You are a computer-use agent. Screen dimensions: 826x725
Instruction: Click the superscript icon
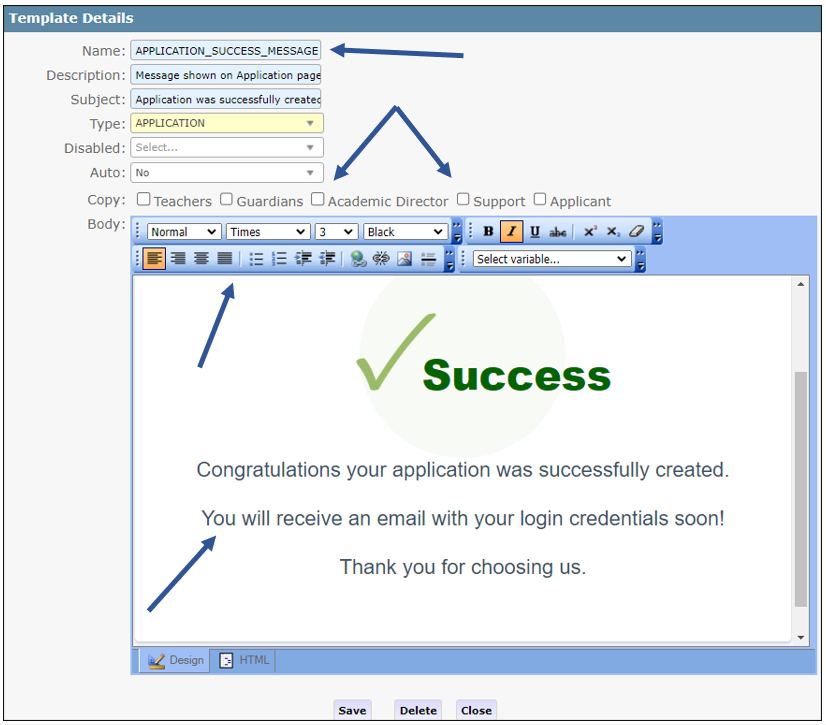(590, 232)
